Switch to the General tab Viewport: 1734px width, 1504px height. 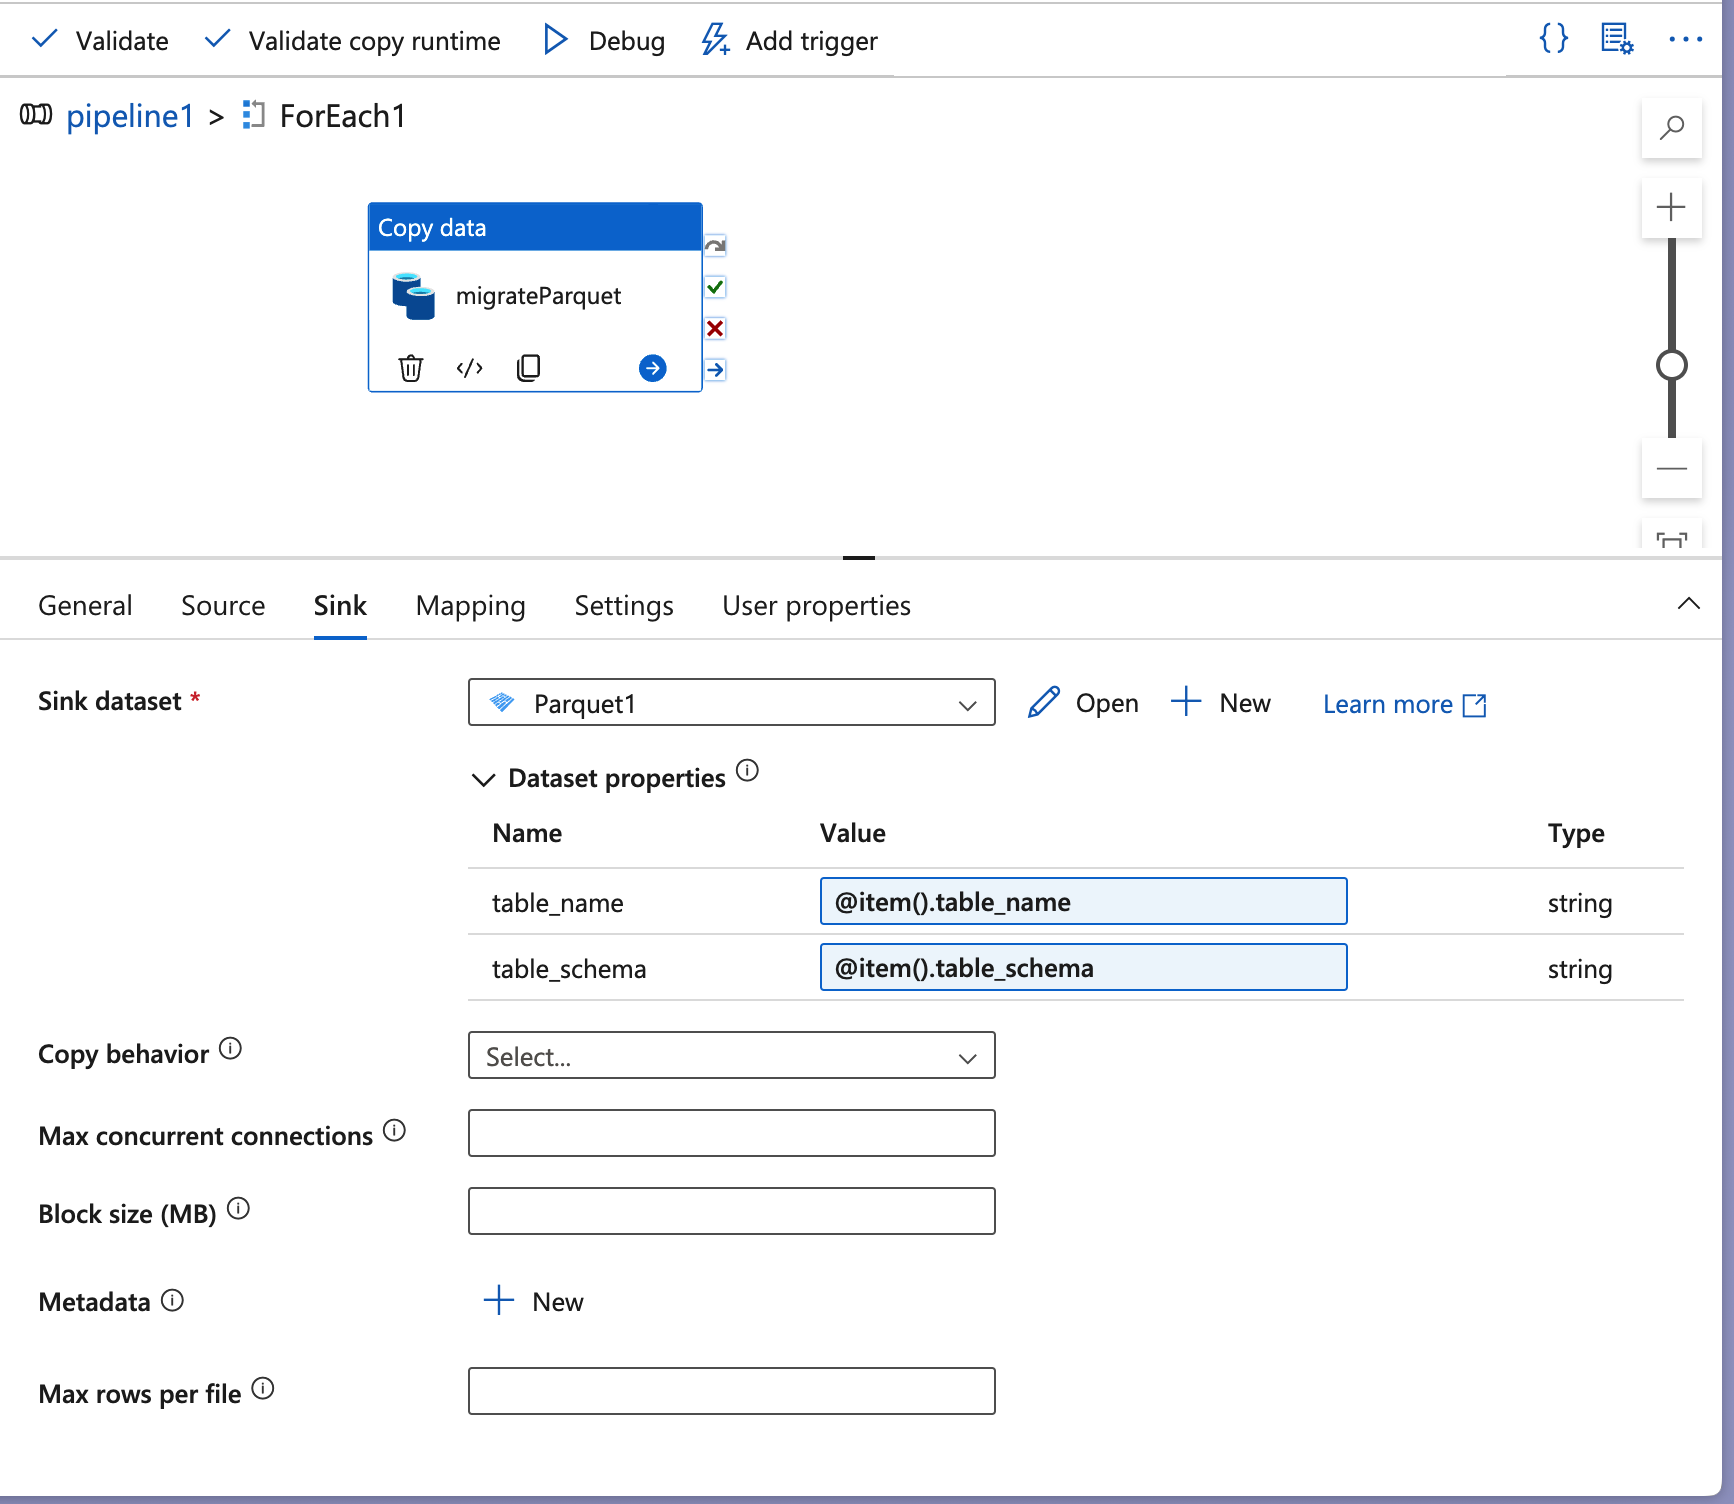click(85, 606)
